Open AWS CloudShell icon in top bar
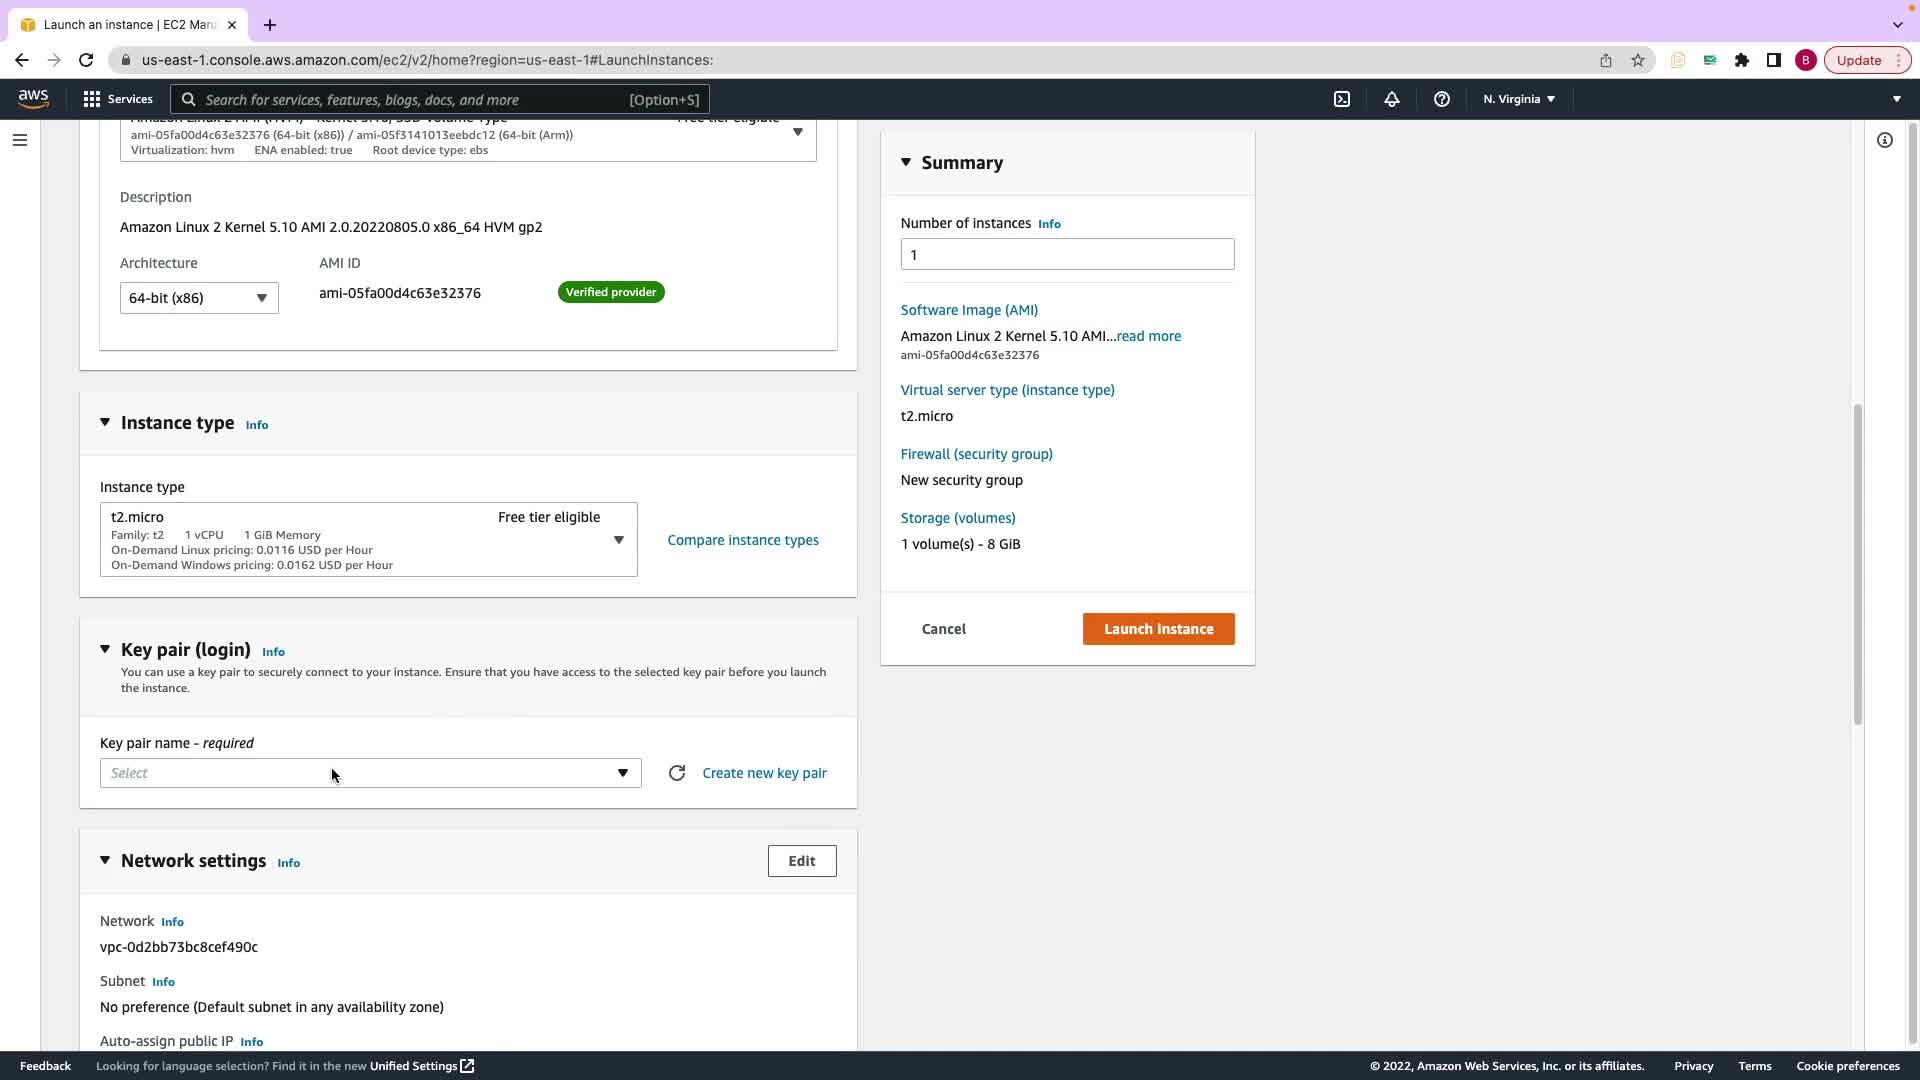Screen dimensions: 1920x1080 [1342, 99]
